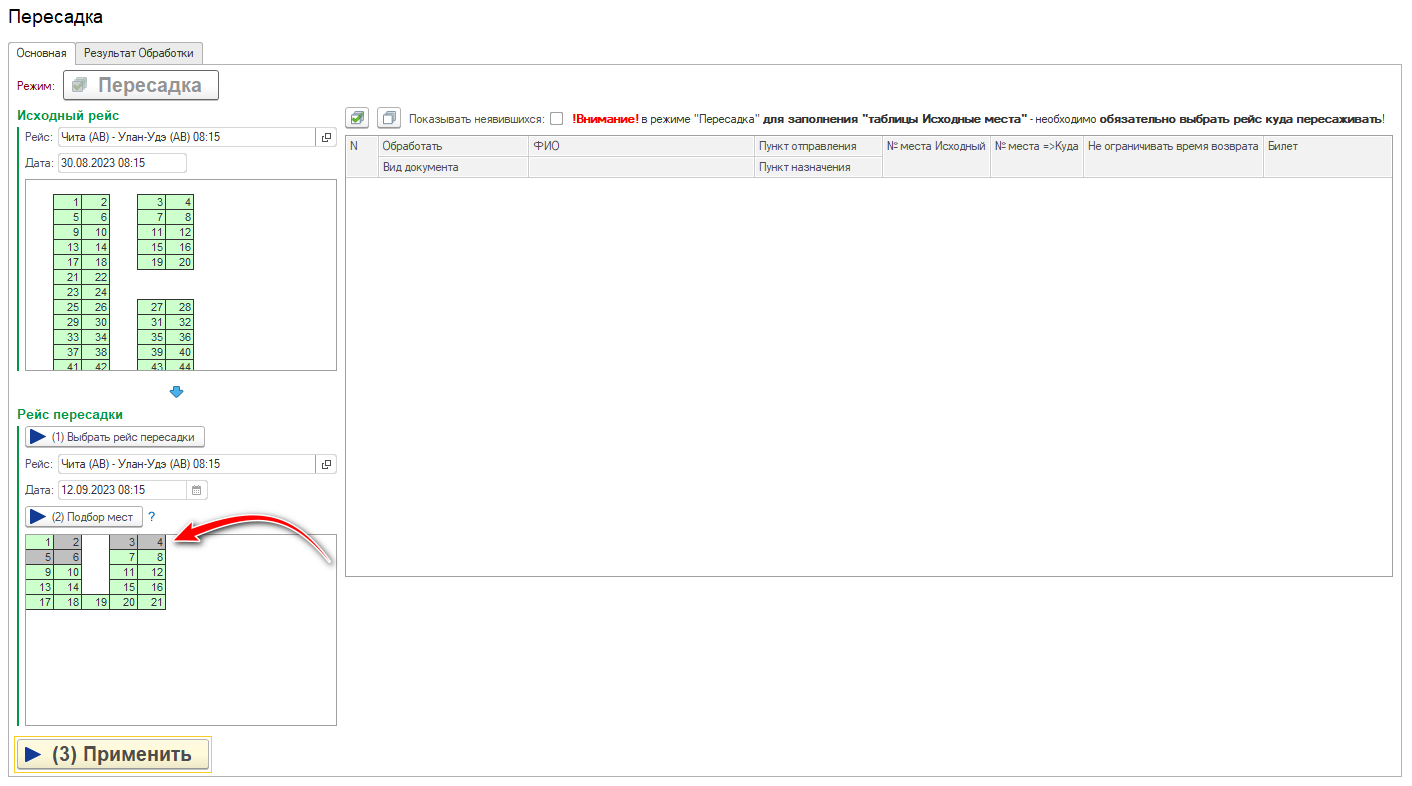Open the transfer trip Рейс selection icon
The image size is (1412, 786).
[326, 464]
